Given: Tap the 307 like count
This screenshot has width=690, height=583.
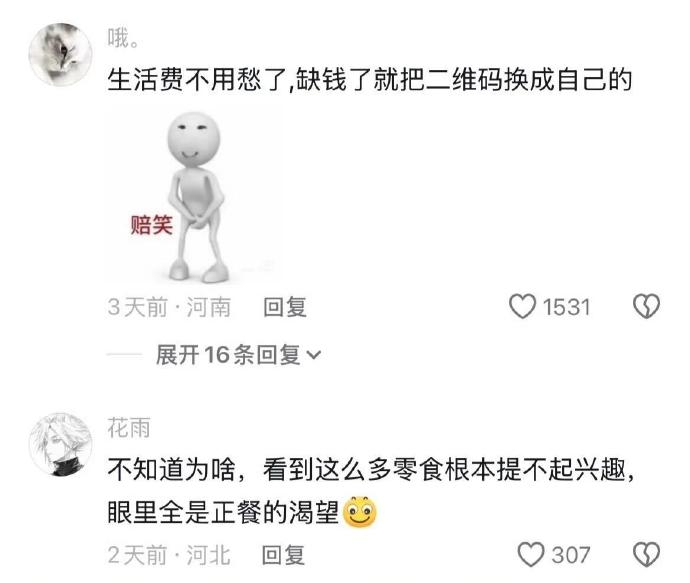Looking at the screenshot, I should click(571, 555).
